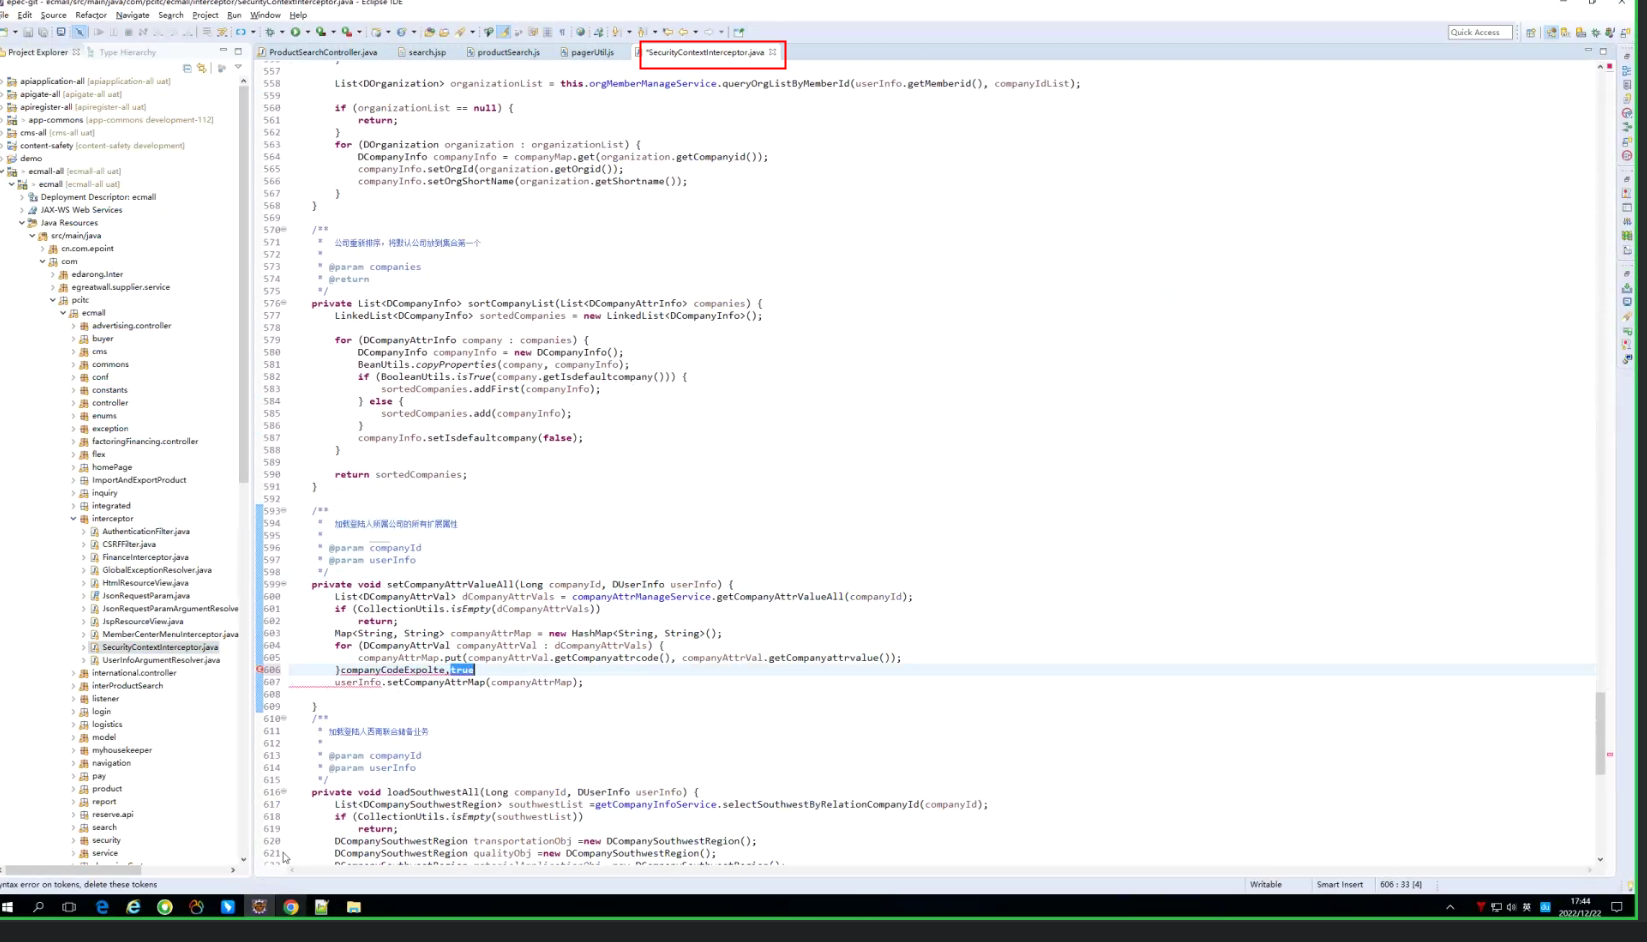
Task: Click the Quick Access search field
Action: [x=1480, y=32]
